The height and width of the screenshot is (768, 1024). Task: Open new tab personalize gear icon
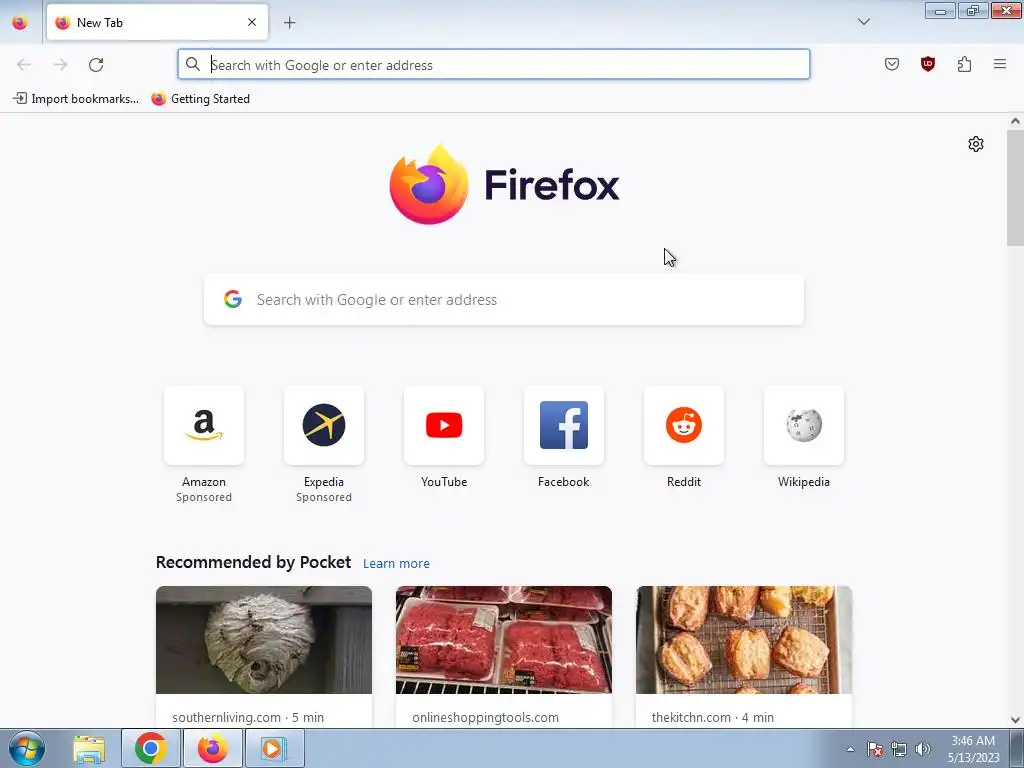tap(976, 144)
